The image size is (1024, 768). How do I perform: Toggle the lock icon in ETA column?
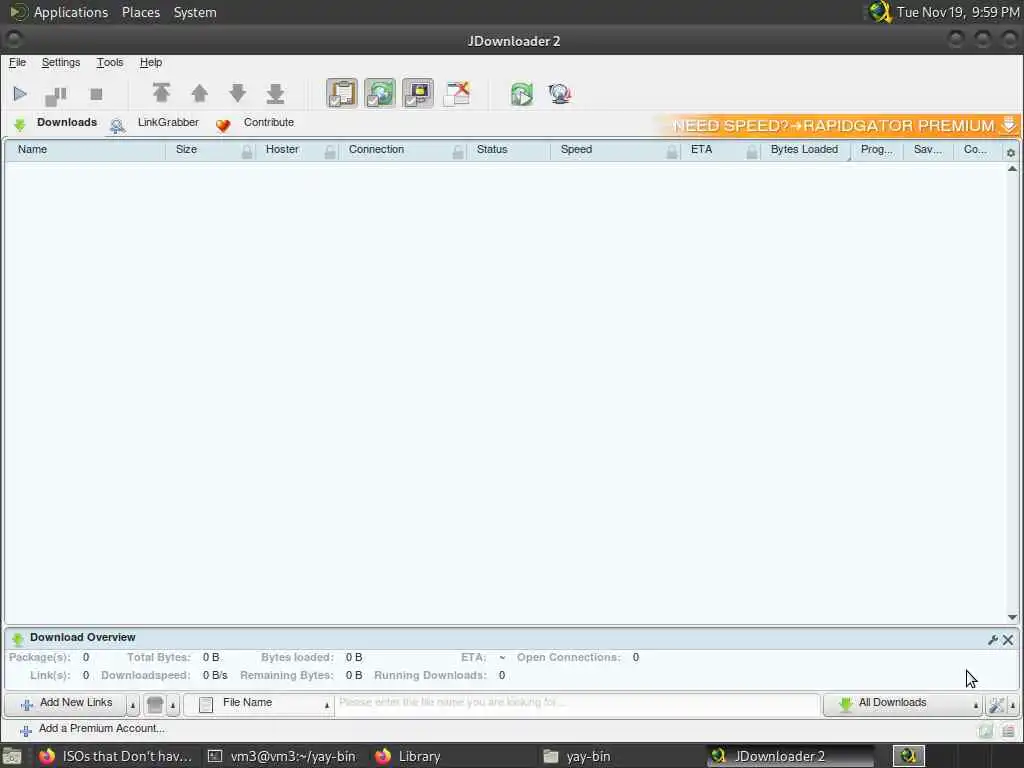tap(752, 152)
